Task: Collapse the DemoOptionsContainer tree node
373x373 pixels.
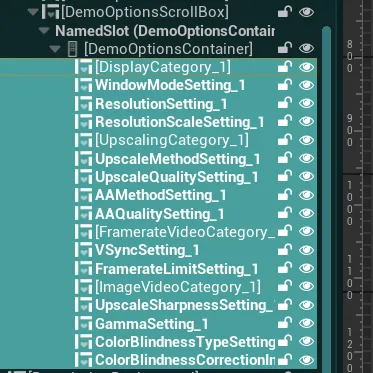Action: pos(55,49)
